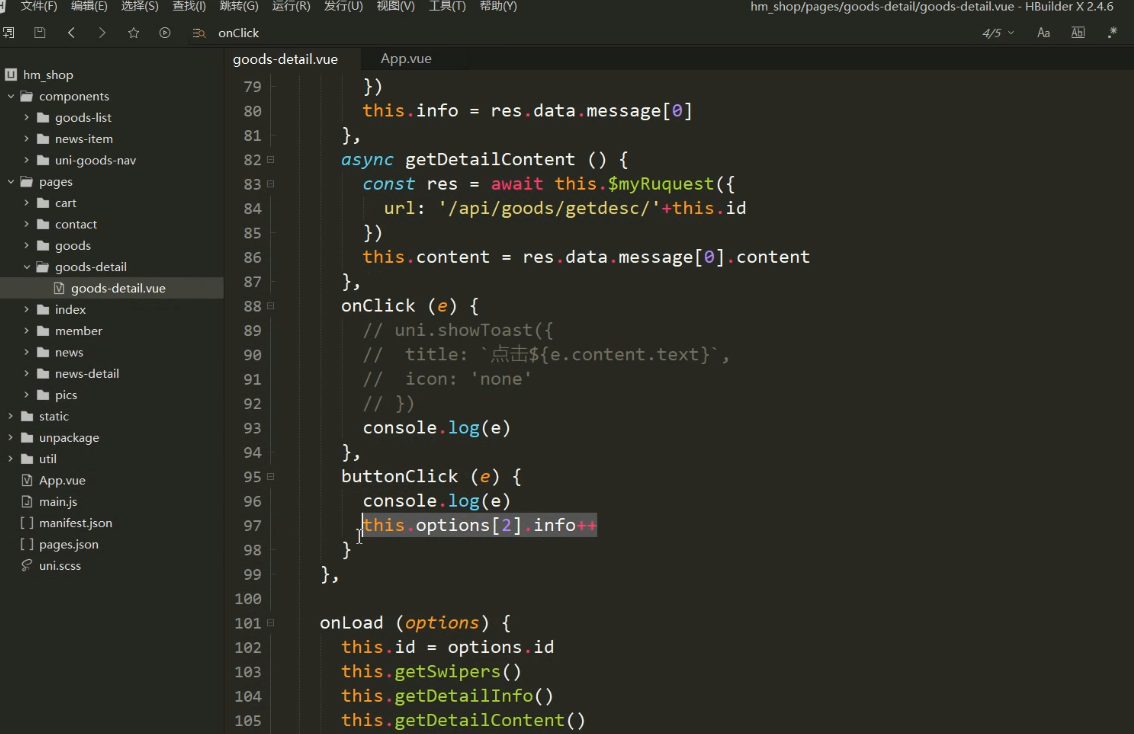Image resolution: width=1134 pixels, height=734 pixels.
Task: Expand the contact folder chevron
Action: point(27,224)
